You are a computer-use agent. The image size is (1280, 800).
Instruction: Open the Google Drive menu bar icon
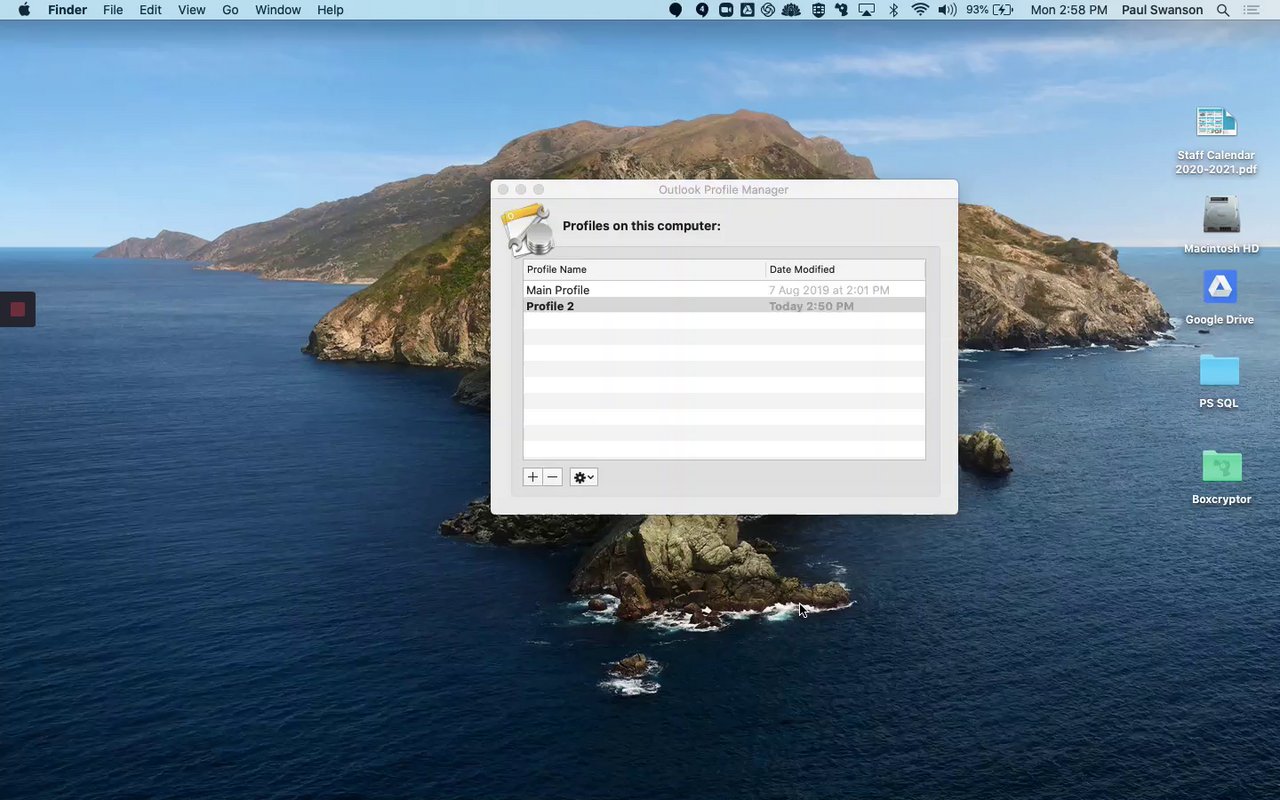[x=747, y=10]
